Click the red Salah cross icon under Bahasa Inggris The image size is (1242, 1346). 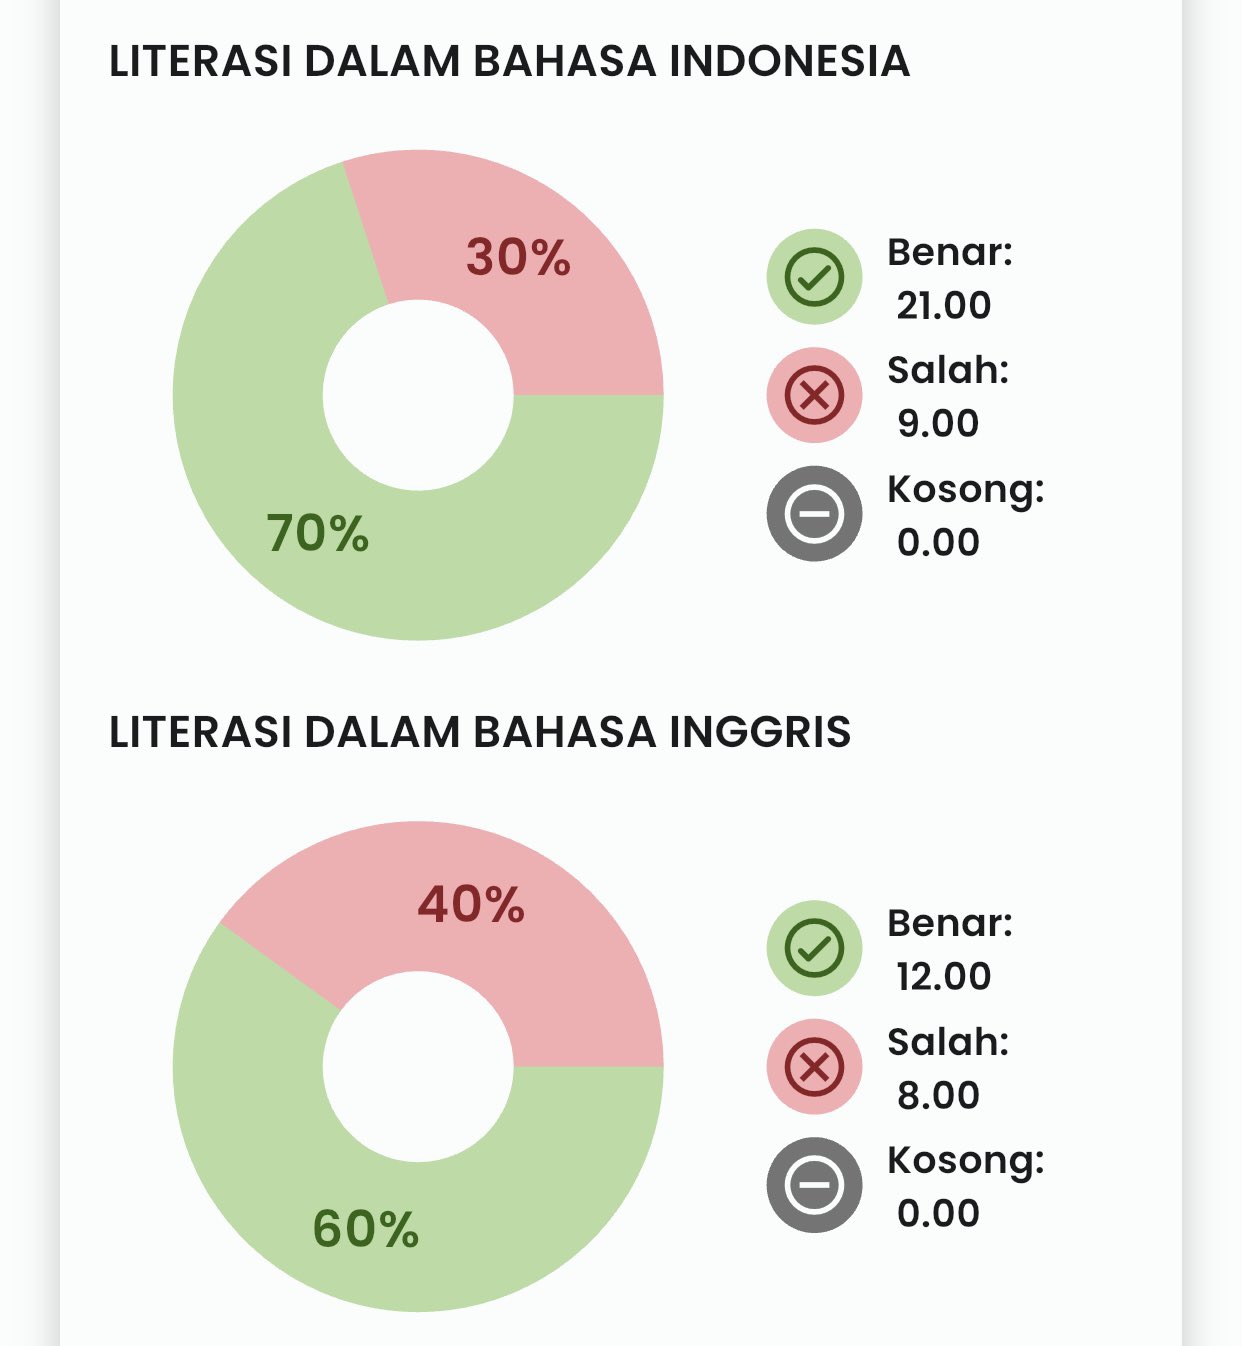click(814, 1067)
